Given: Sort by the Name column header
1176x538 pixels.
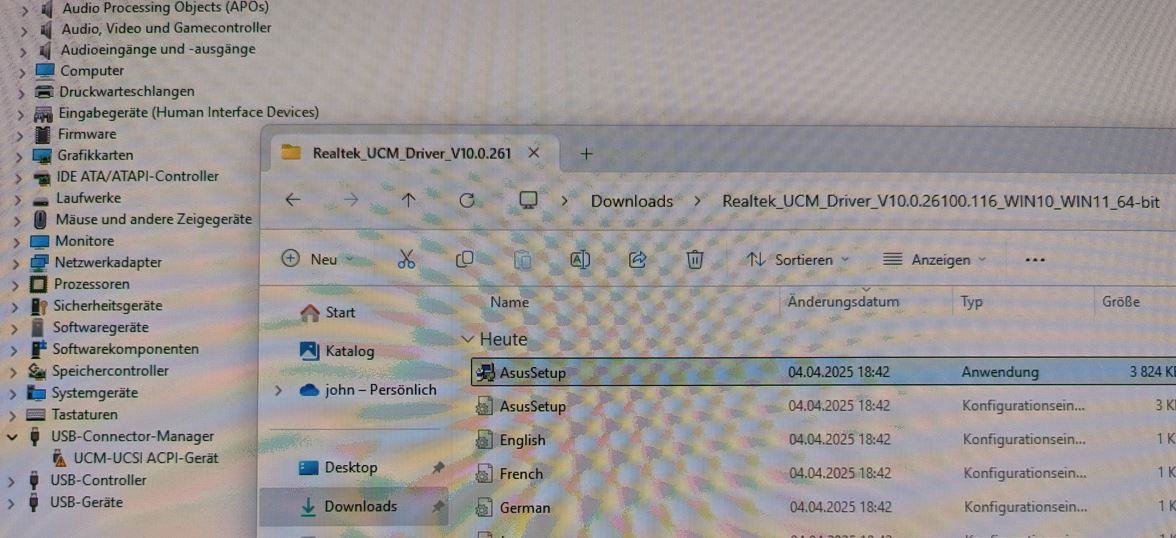Looking at the screenshot, I should point(509,302).
